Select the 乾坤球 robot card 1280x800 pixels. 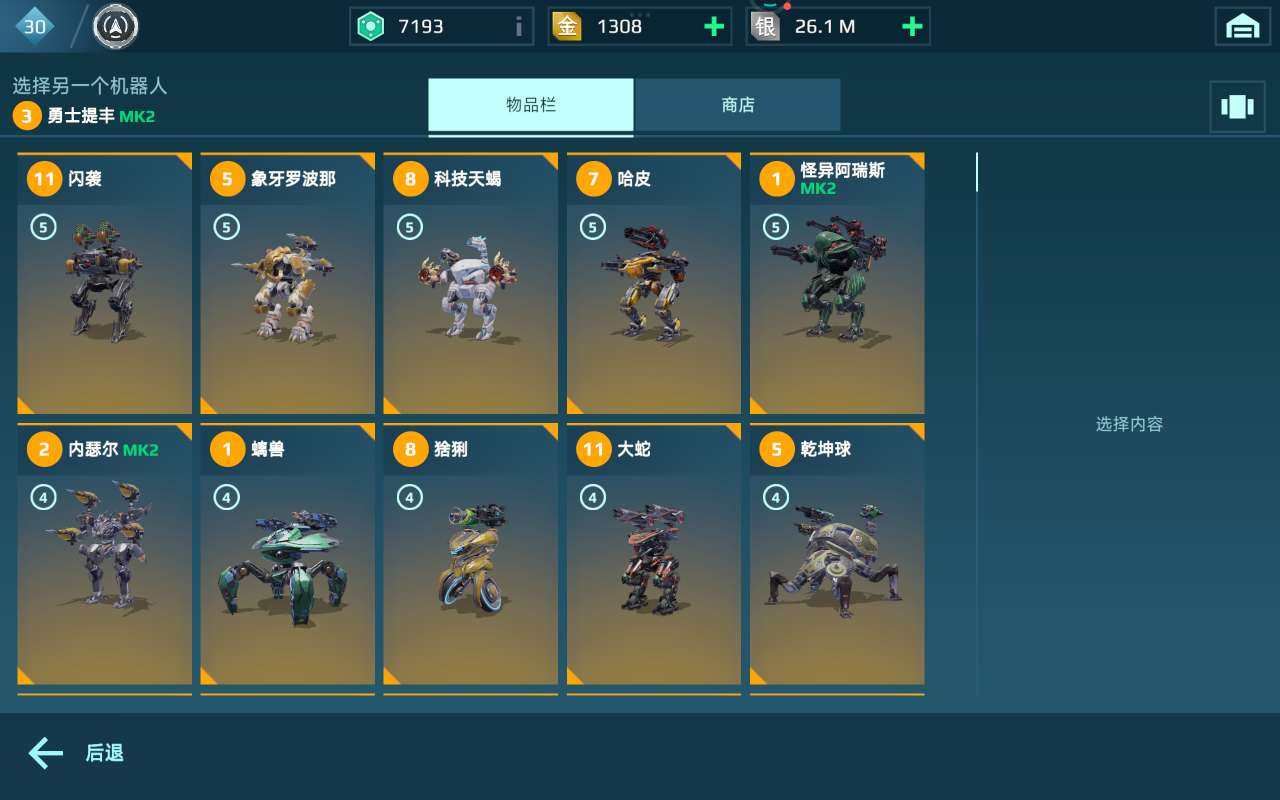[837, 554]
